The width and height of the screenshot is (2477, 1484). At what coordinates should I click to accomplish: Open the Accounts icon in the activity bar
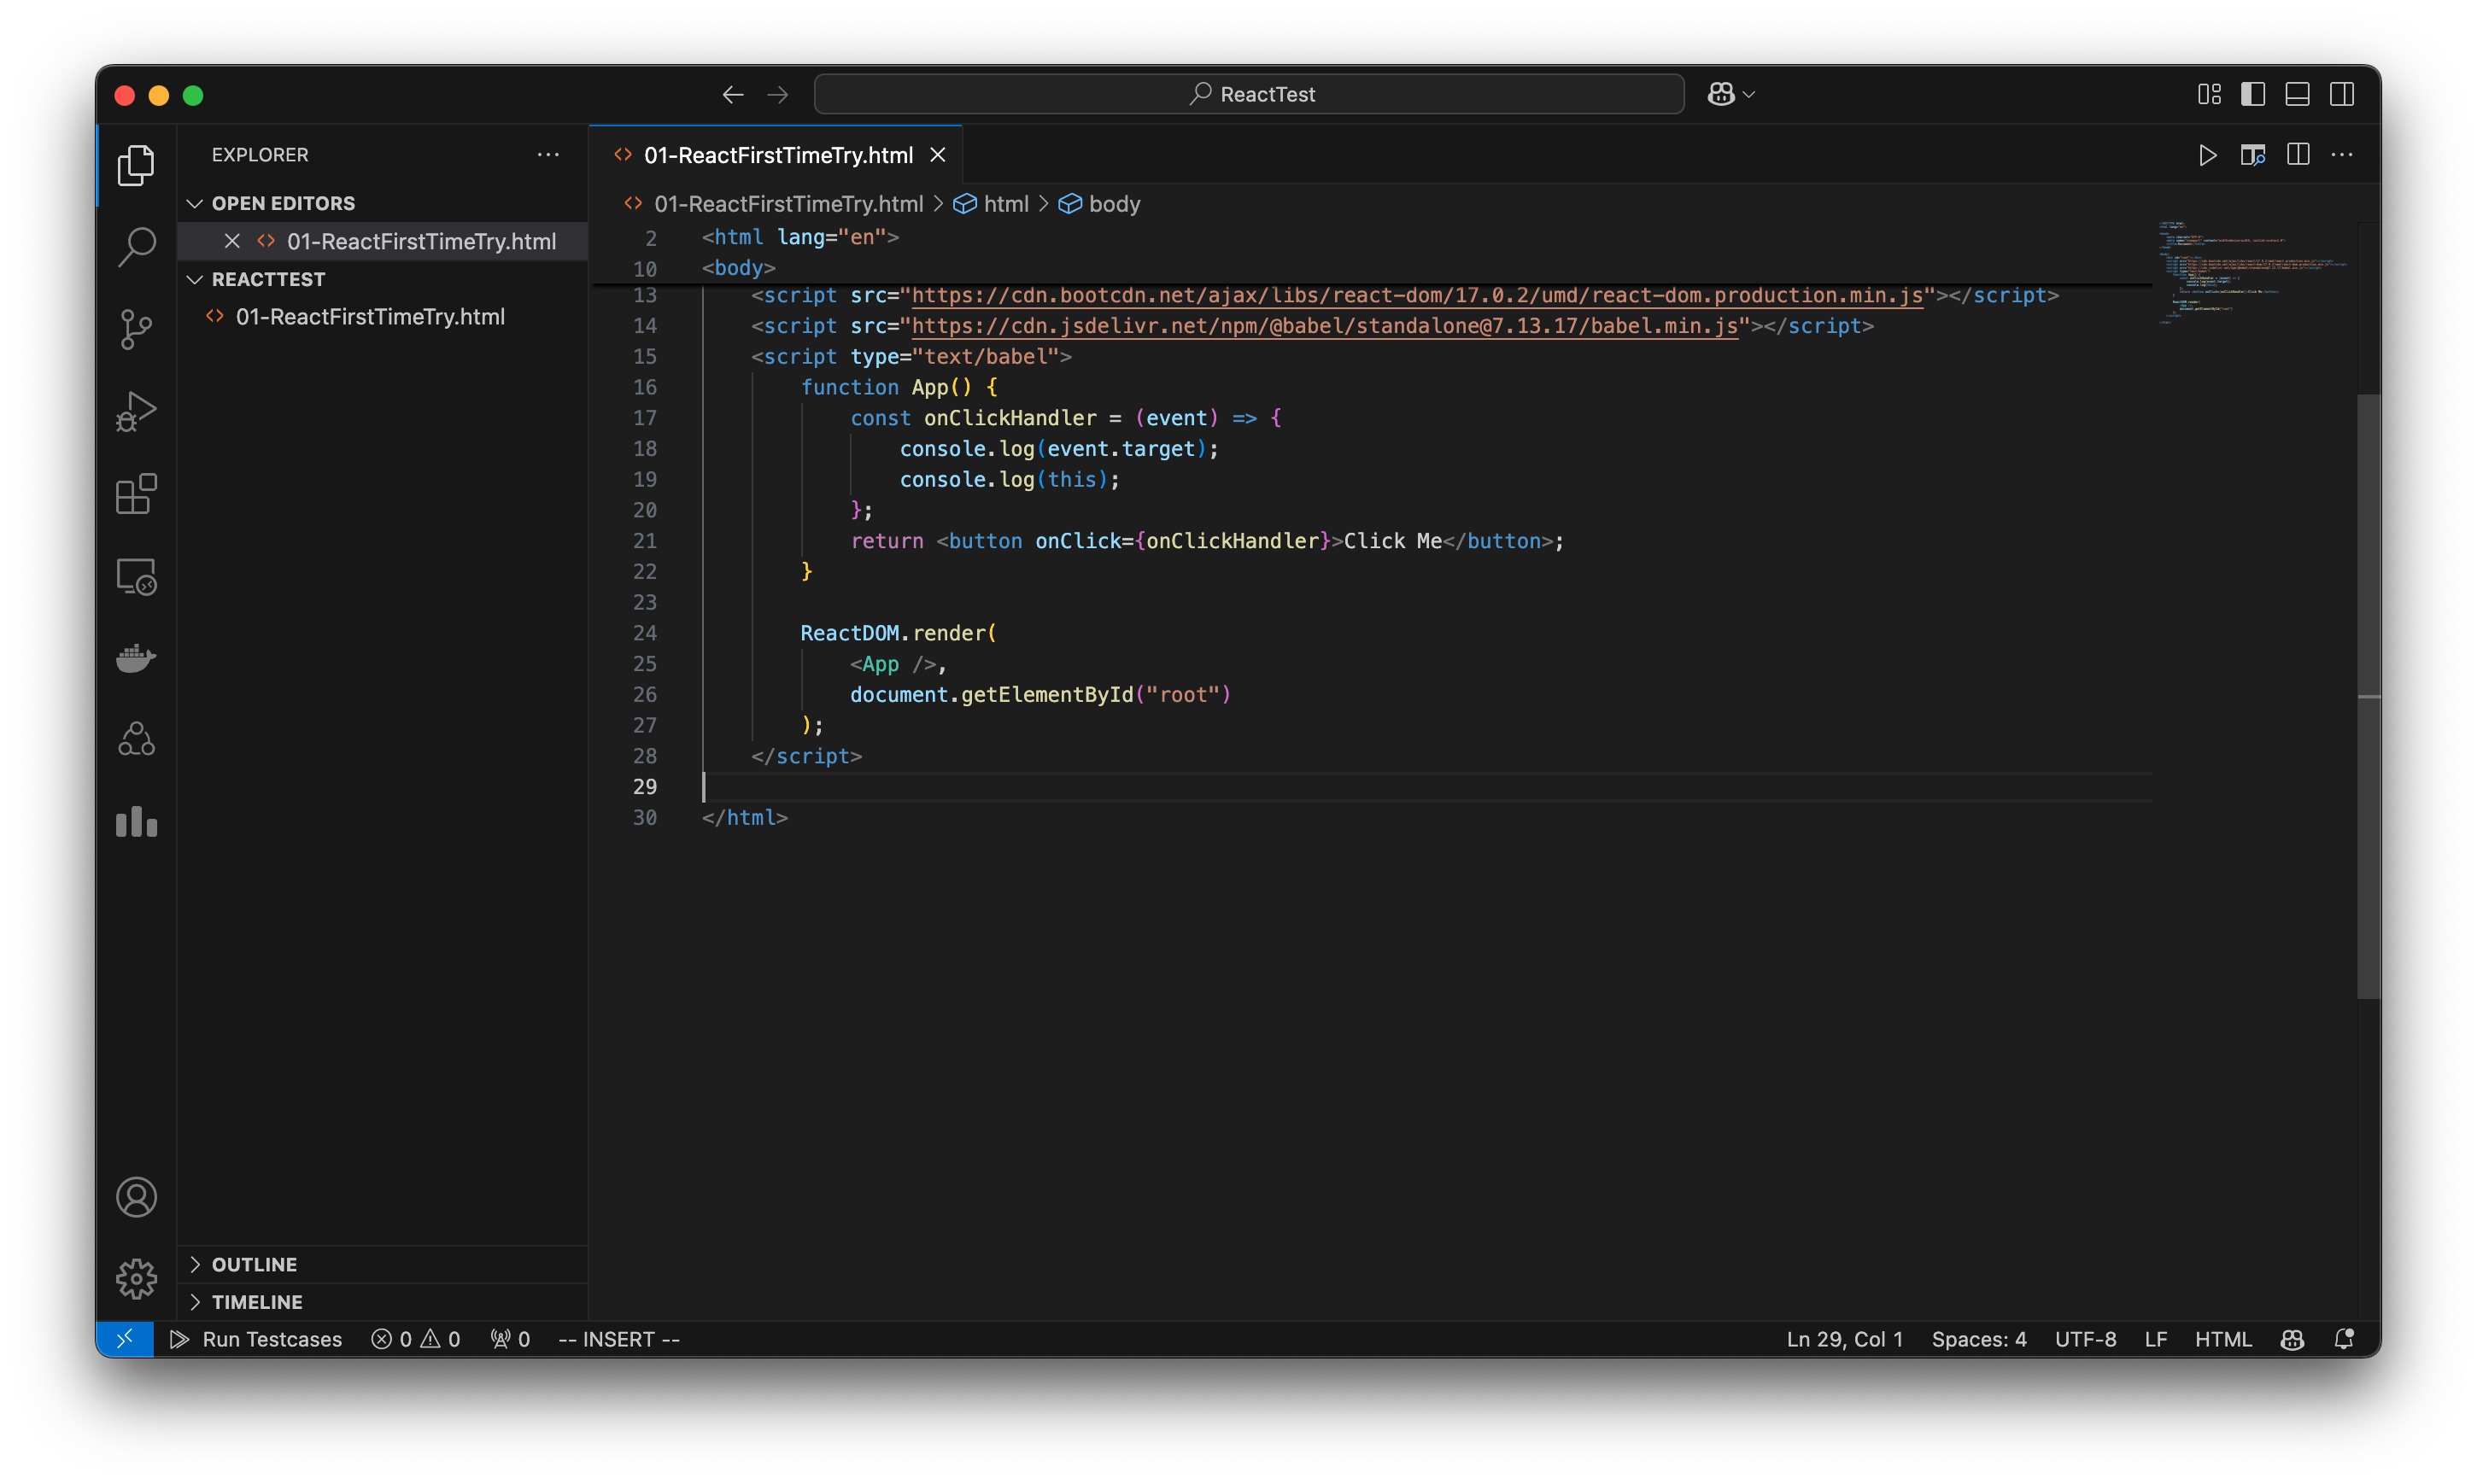[x=136, y=1196]
